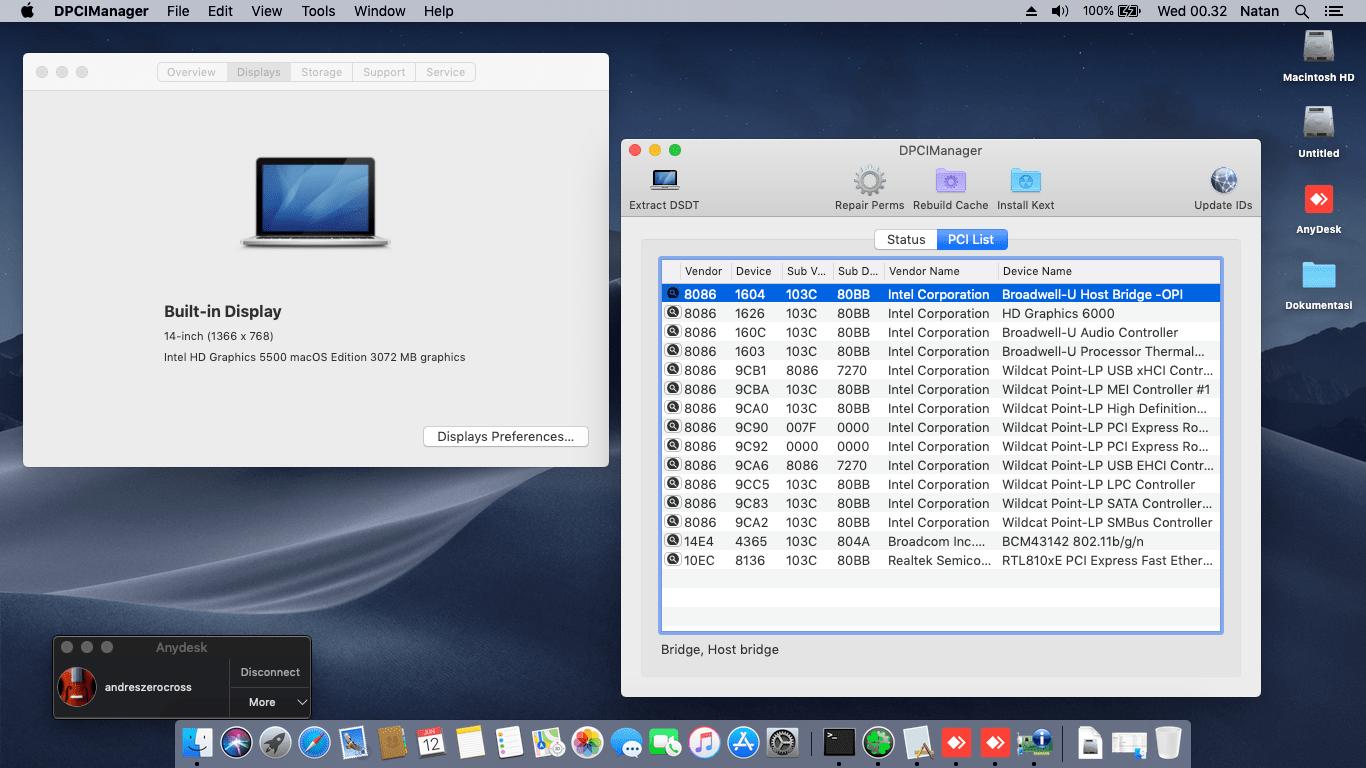This screenshot has height=768, width=1366.
Task: Open the Service tab
Action: (x=445, y=72)
